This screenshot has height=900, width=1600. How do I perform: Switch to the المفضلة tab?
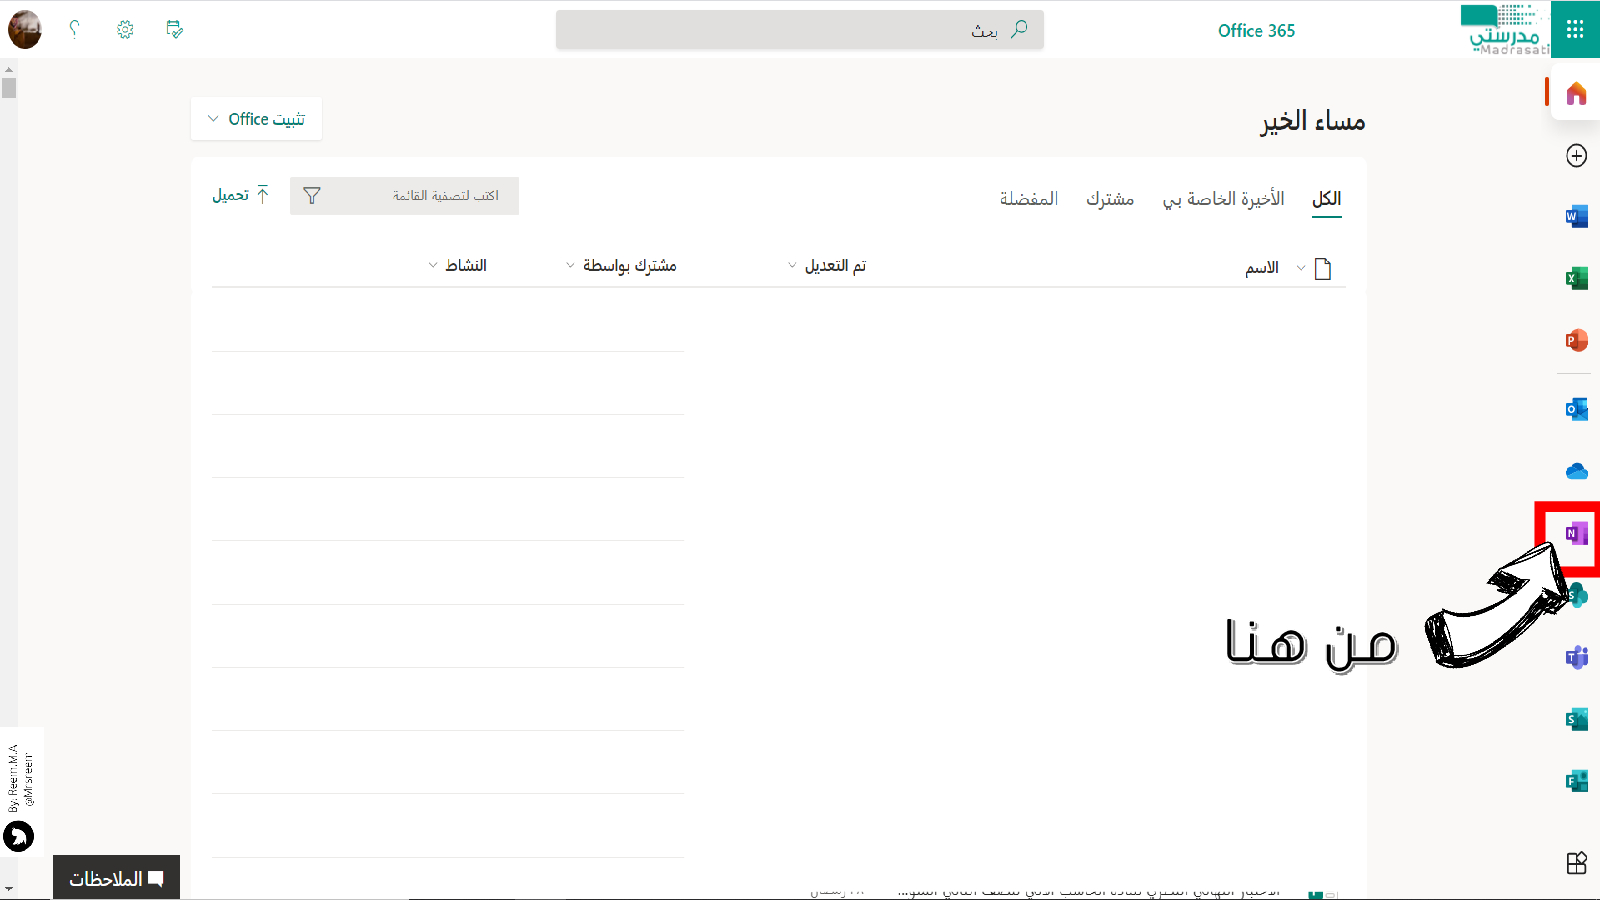point(1028,199)
